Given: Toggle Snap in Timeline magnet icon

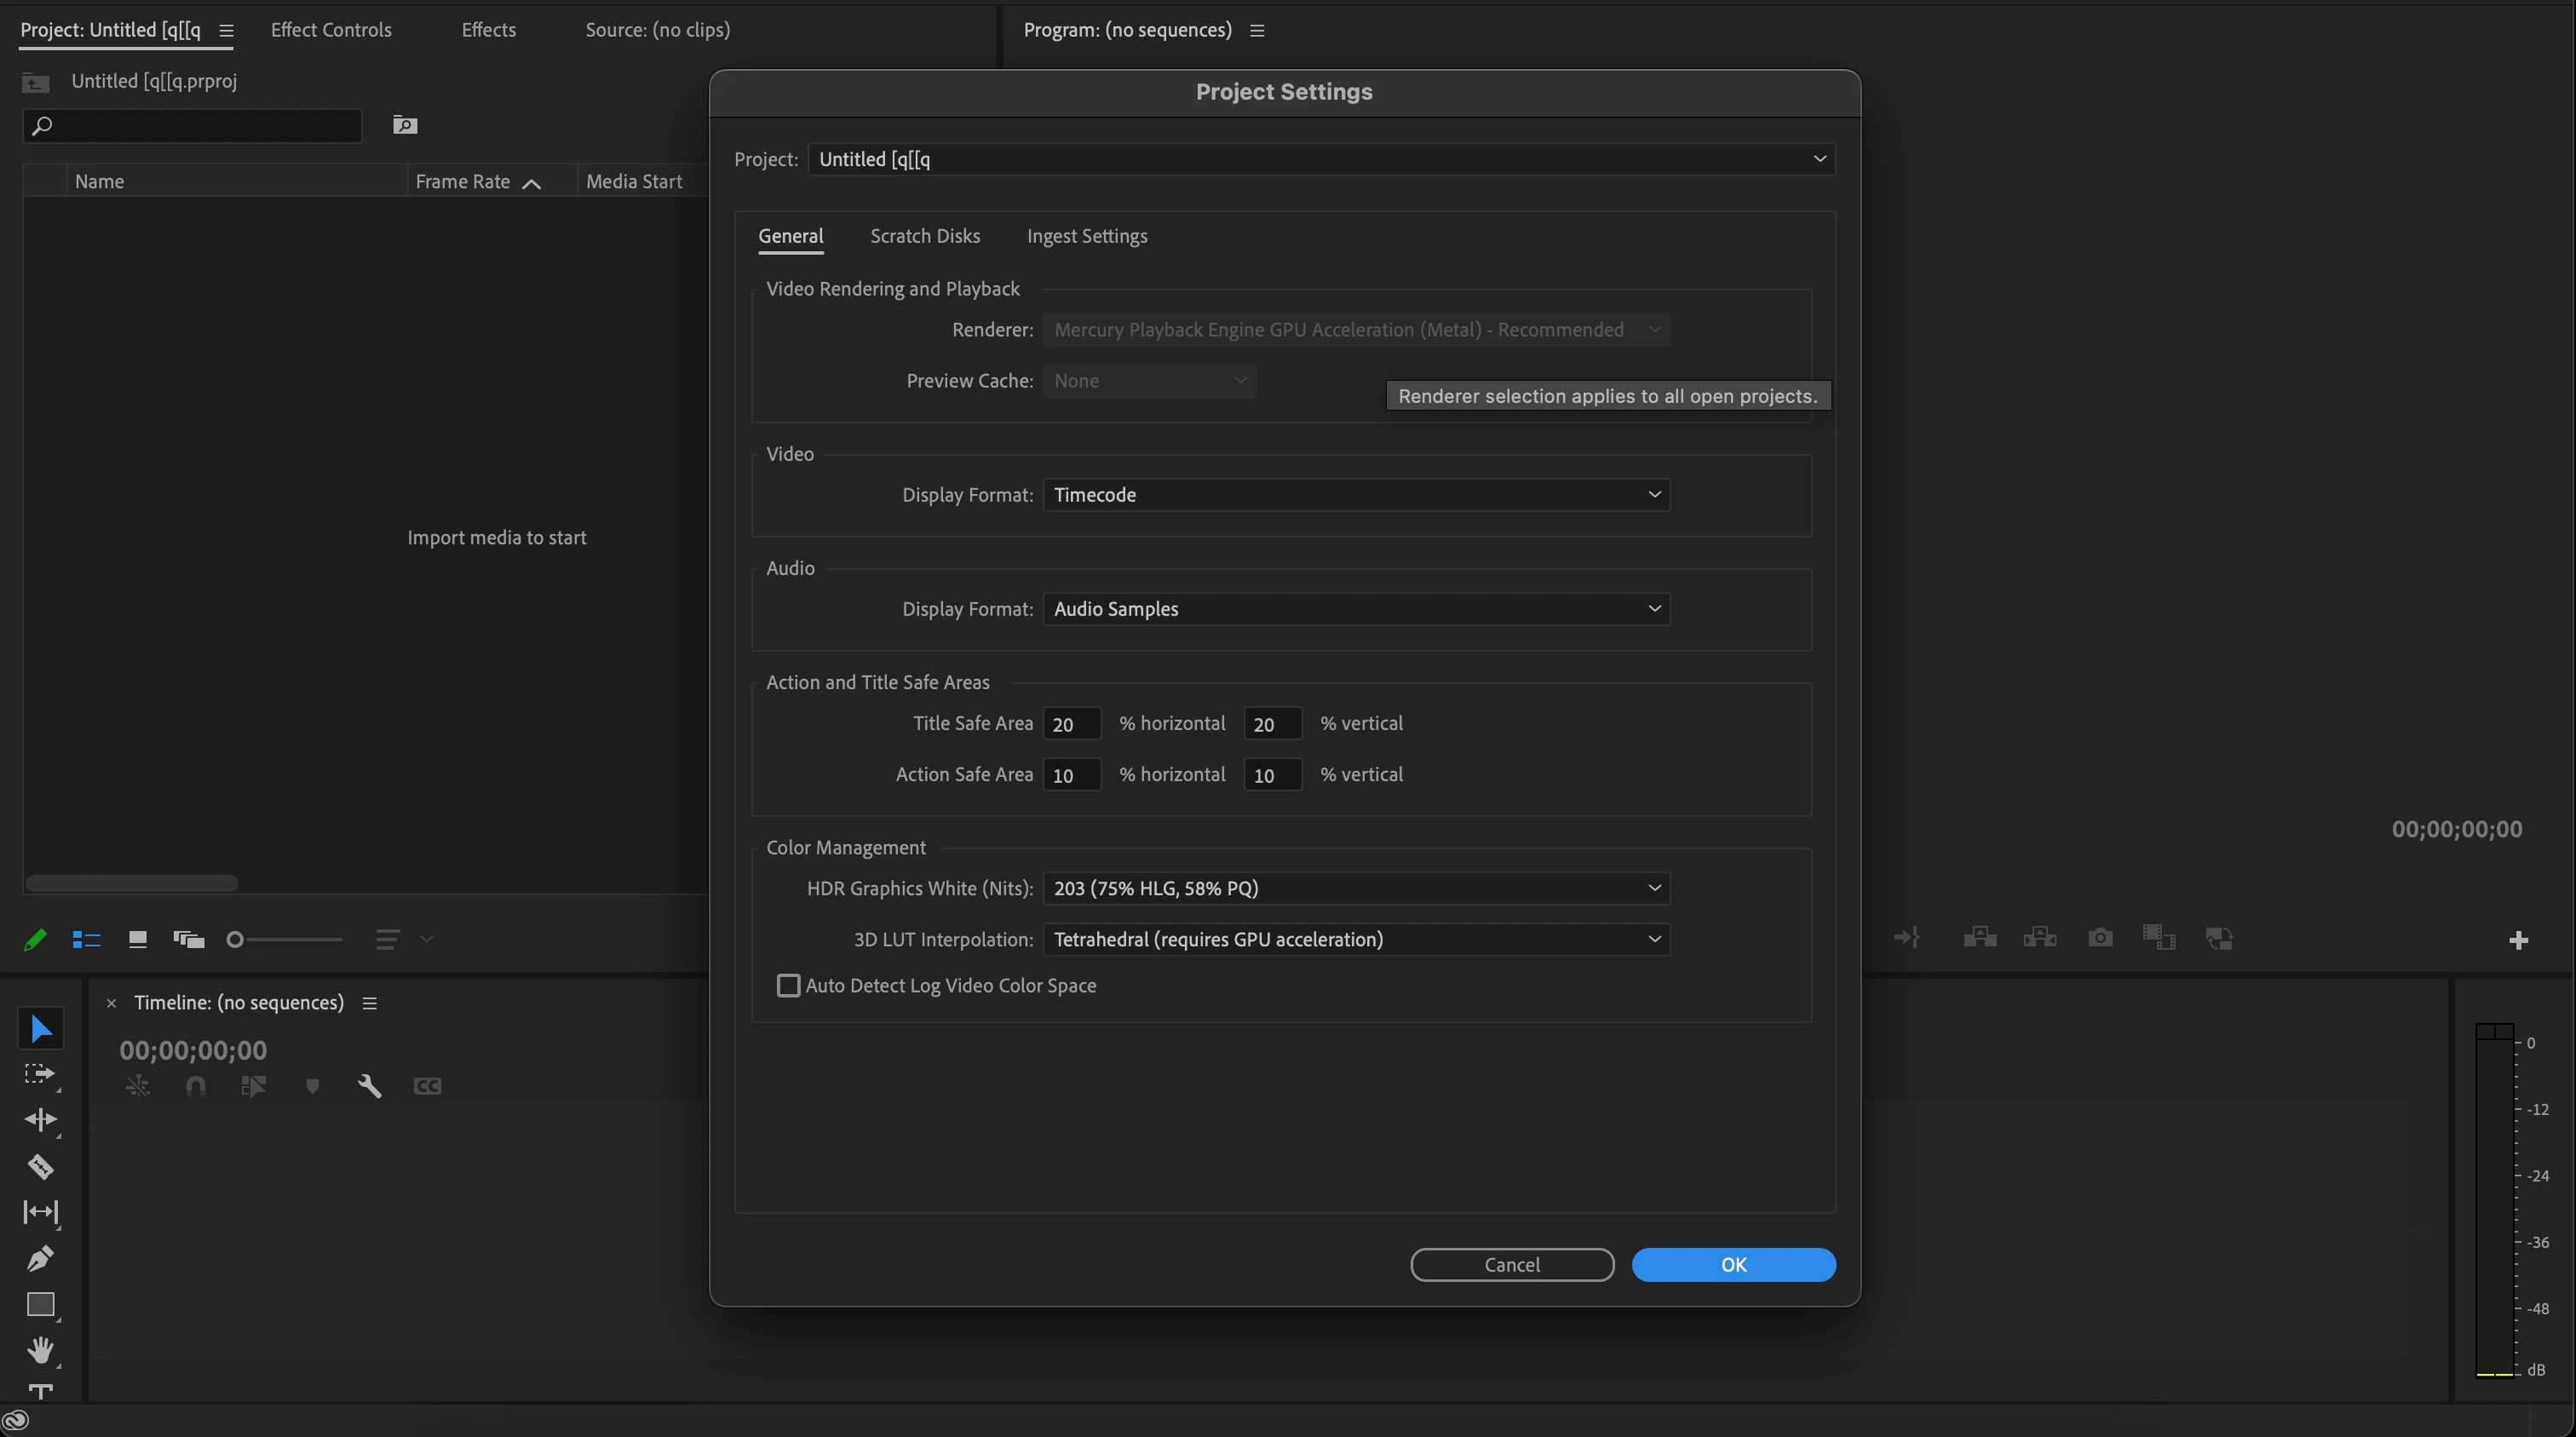Looking at the screenshot, I should click(196, 1086).
